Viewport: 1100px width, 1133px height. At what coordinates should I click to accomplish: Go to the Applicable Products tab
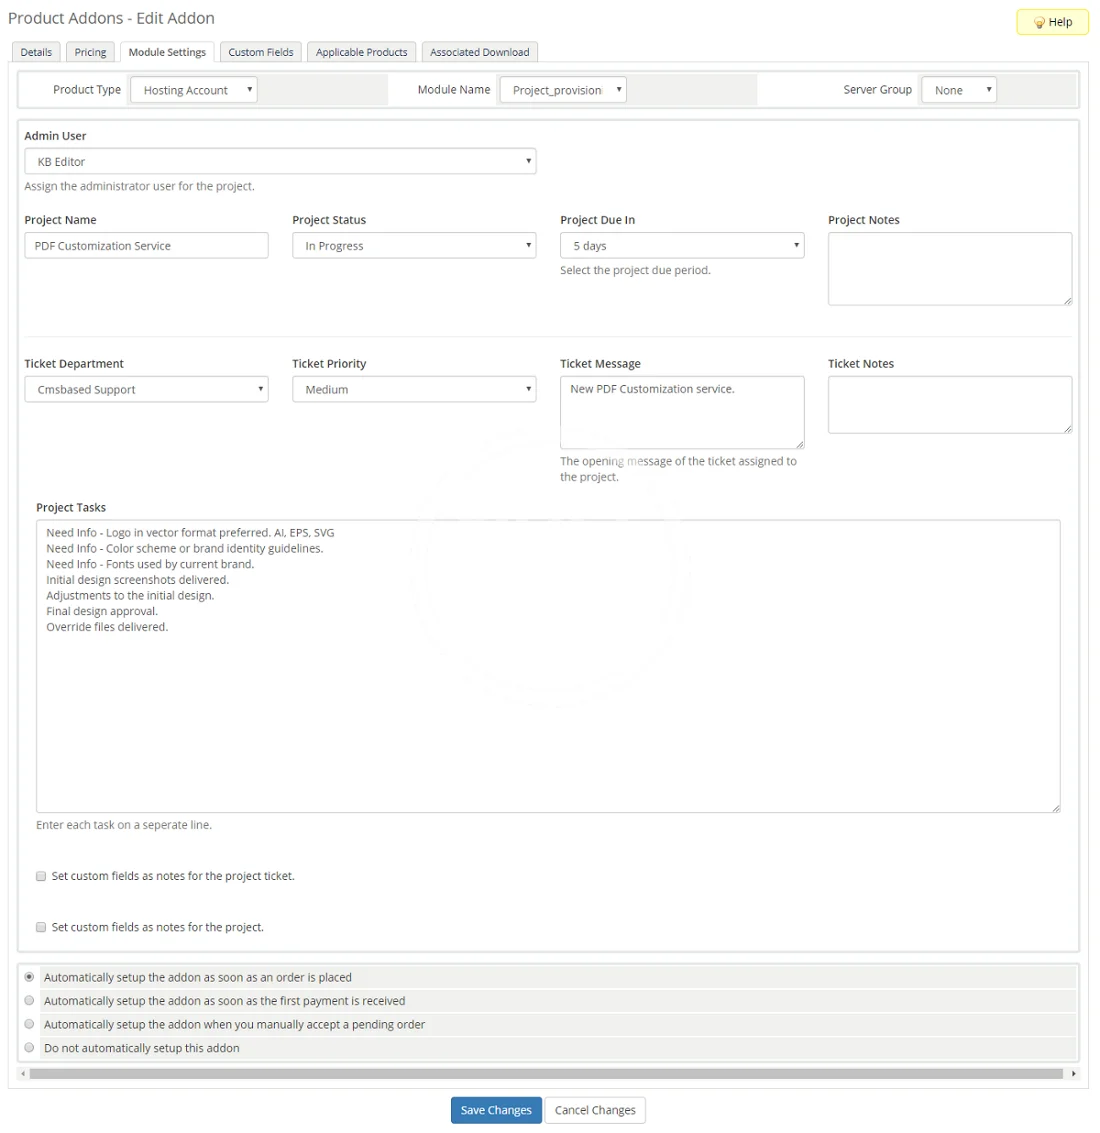click(361, 52)
